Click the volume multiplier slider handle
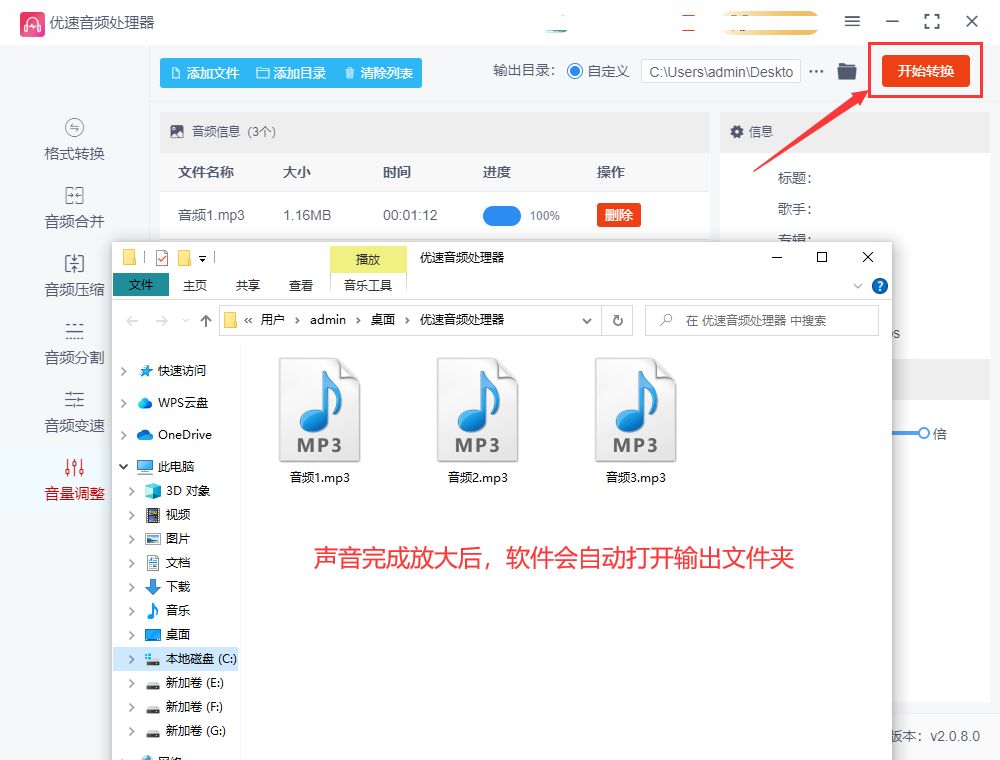 coord(923,434)
